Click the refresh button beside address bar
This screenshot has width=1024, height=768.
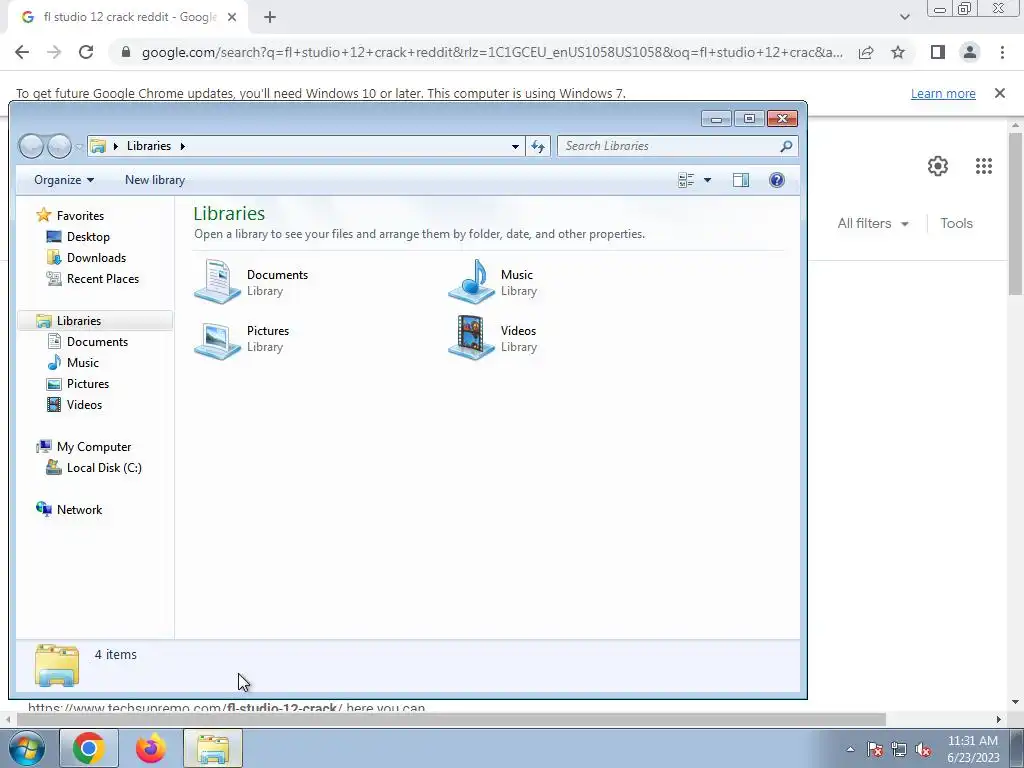point(538,146)
